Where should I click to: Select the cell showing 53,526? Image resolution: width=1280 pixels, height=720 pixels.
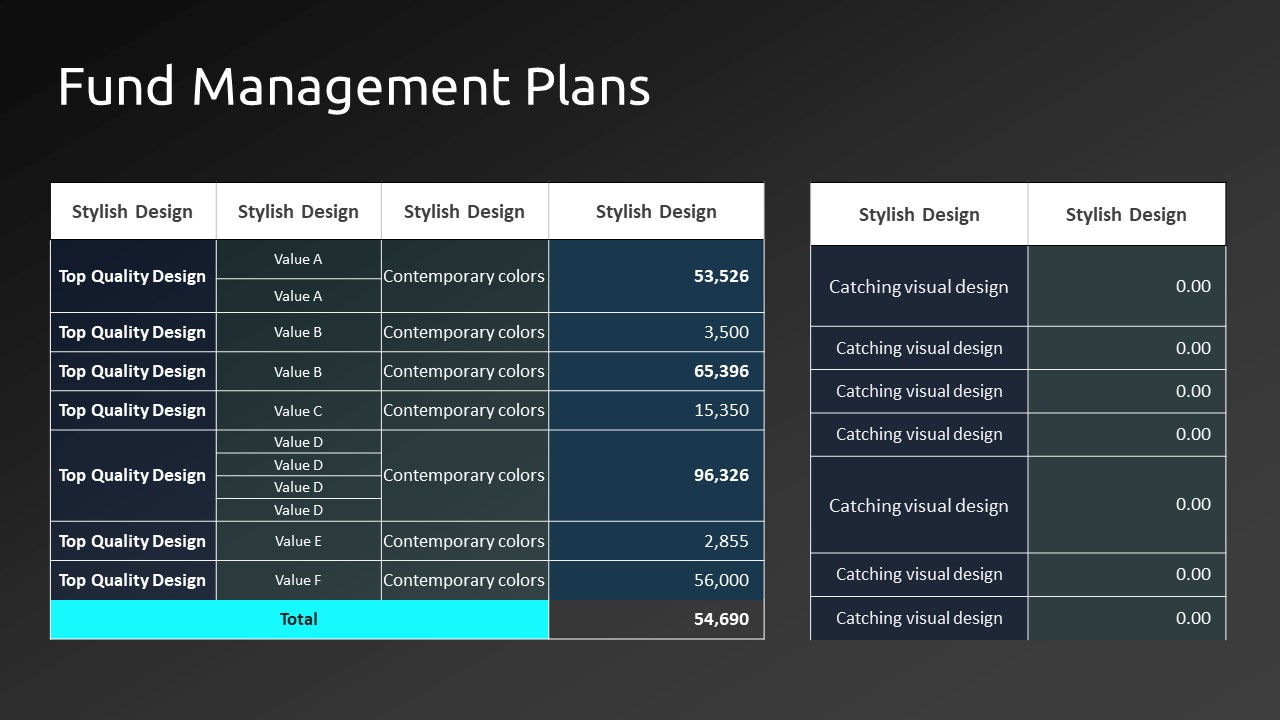(x=656, y=276)
